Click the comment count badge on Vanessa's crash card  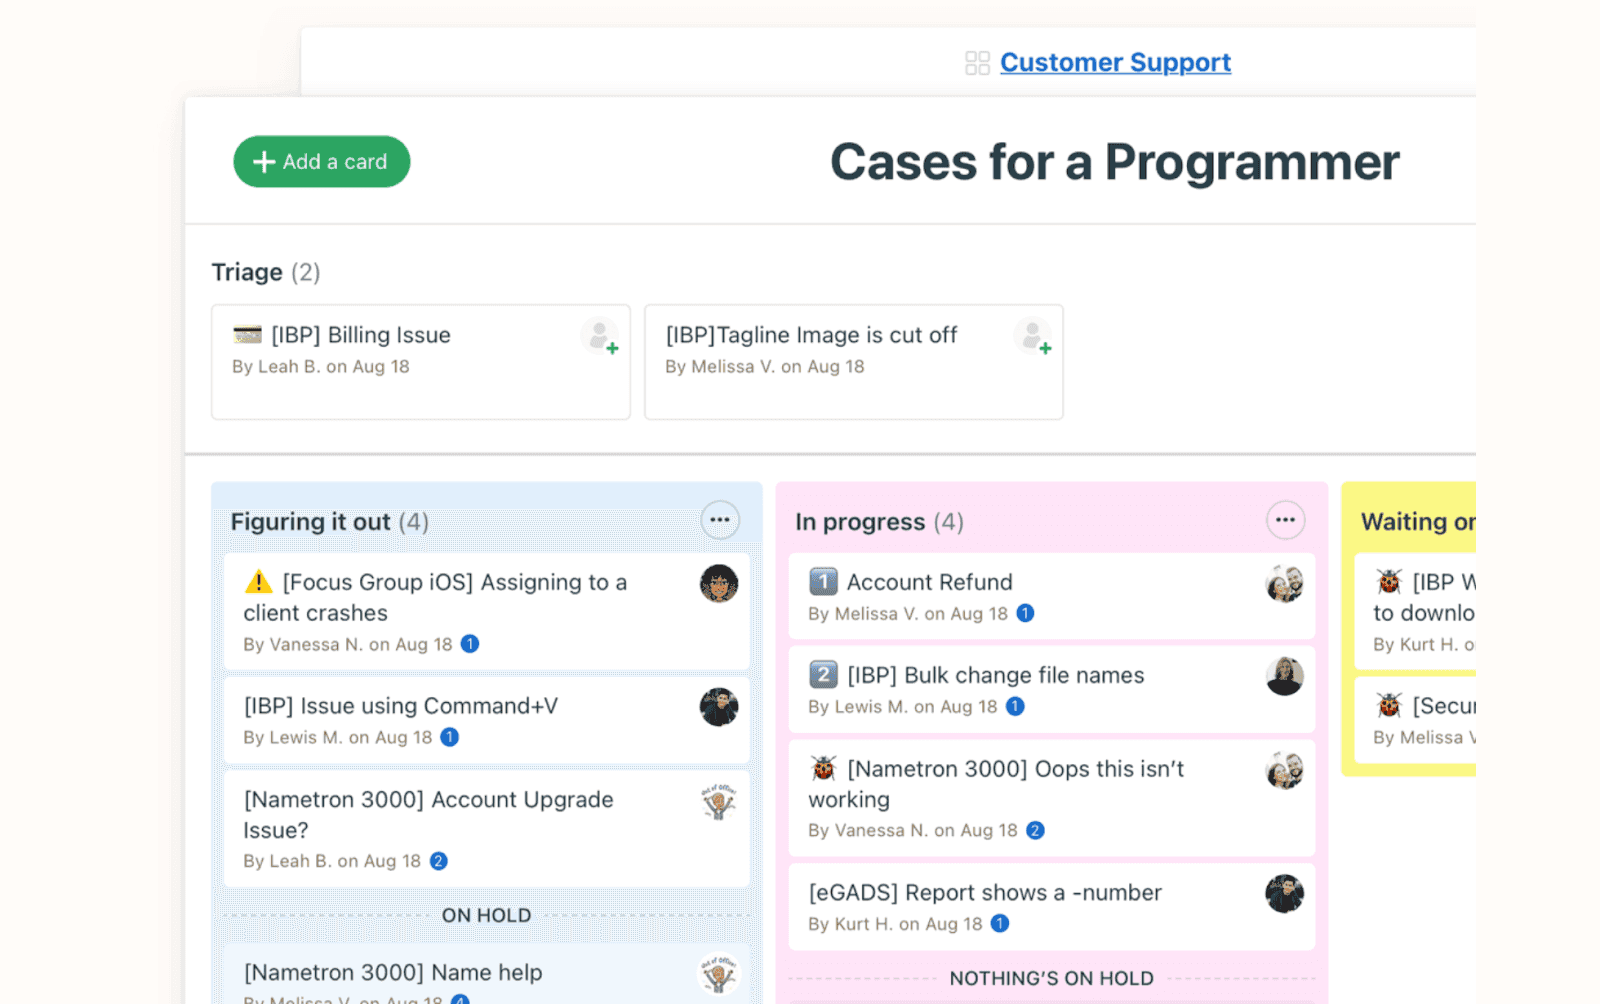click(470, 644)
